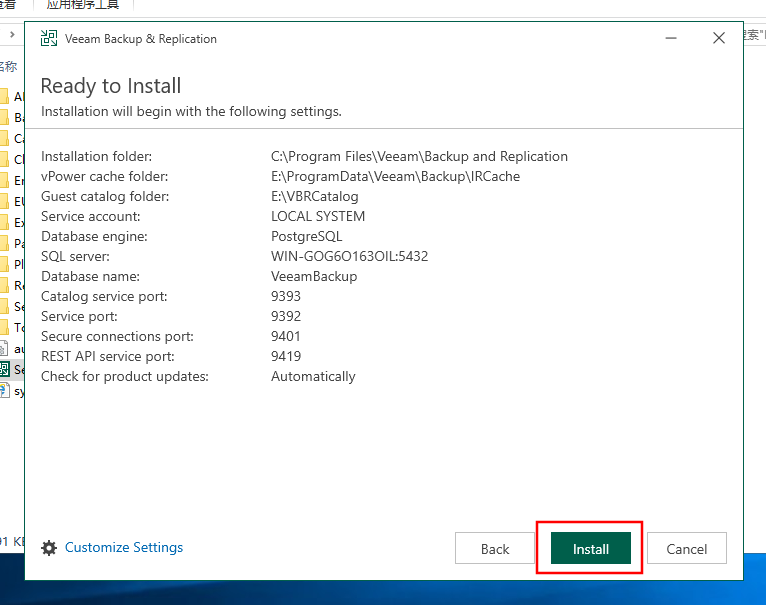Viewport: 766px width, 605px height.
Task: Select the Catalog service port label
Action: point(104,297)
